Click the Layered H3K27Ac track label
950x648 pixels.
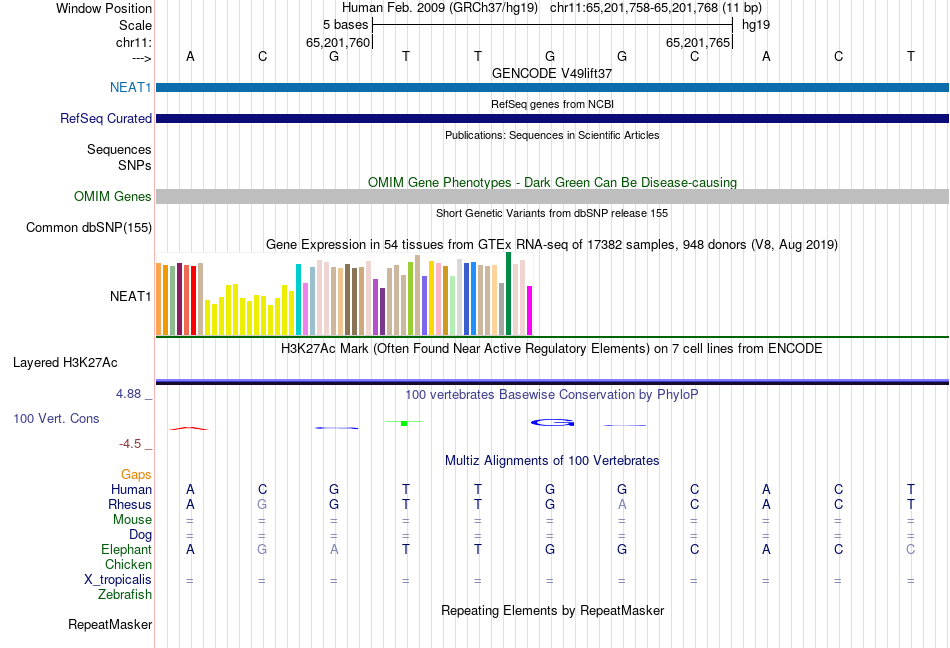pos(65,362)
